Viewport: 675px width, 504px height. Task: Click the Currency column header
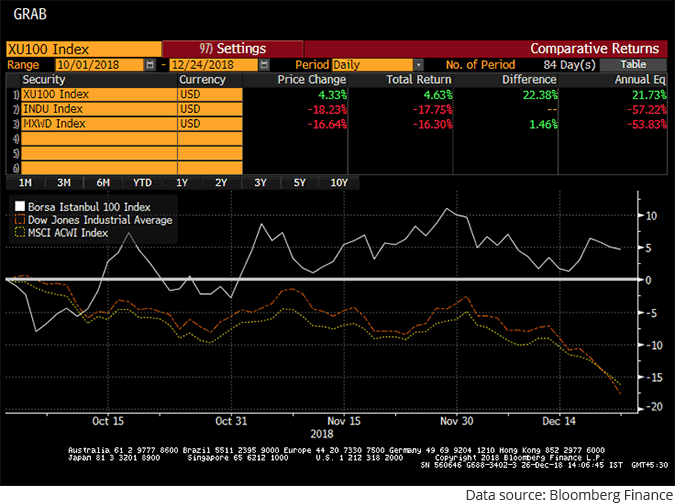pyautogui.click(x=202, y=80)
